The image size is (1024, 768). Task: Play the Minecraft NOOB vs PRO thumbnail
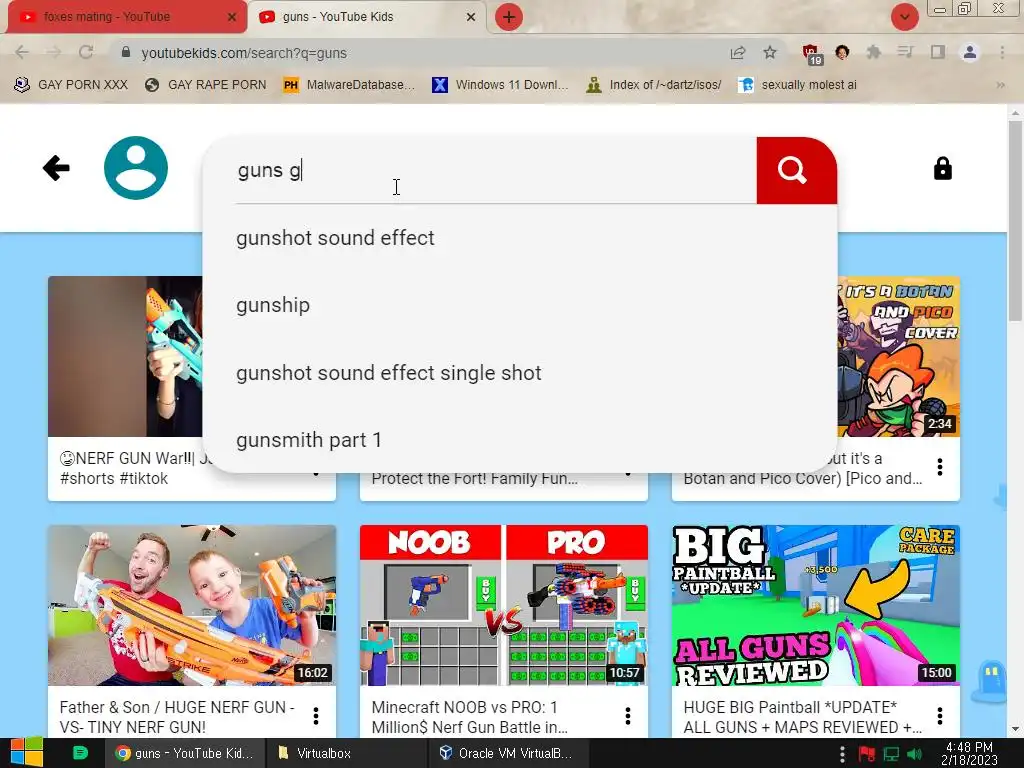click(x=504, y=605)
